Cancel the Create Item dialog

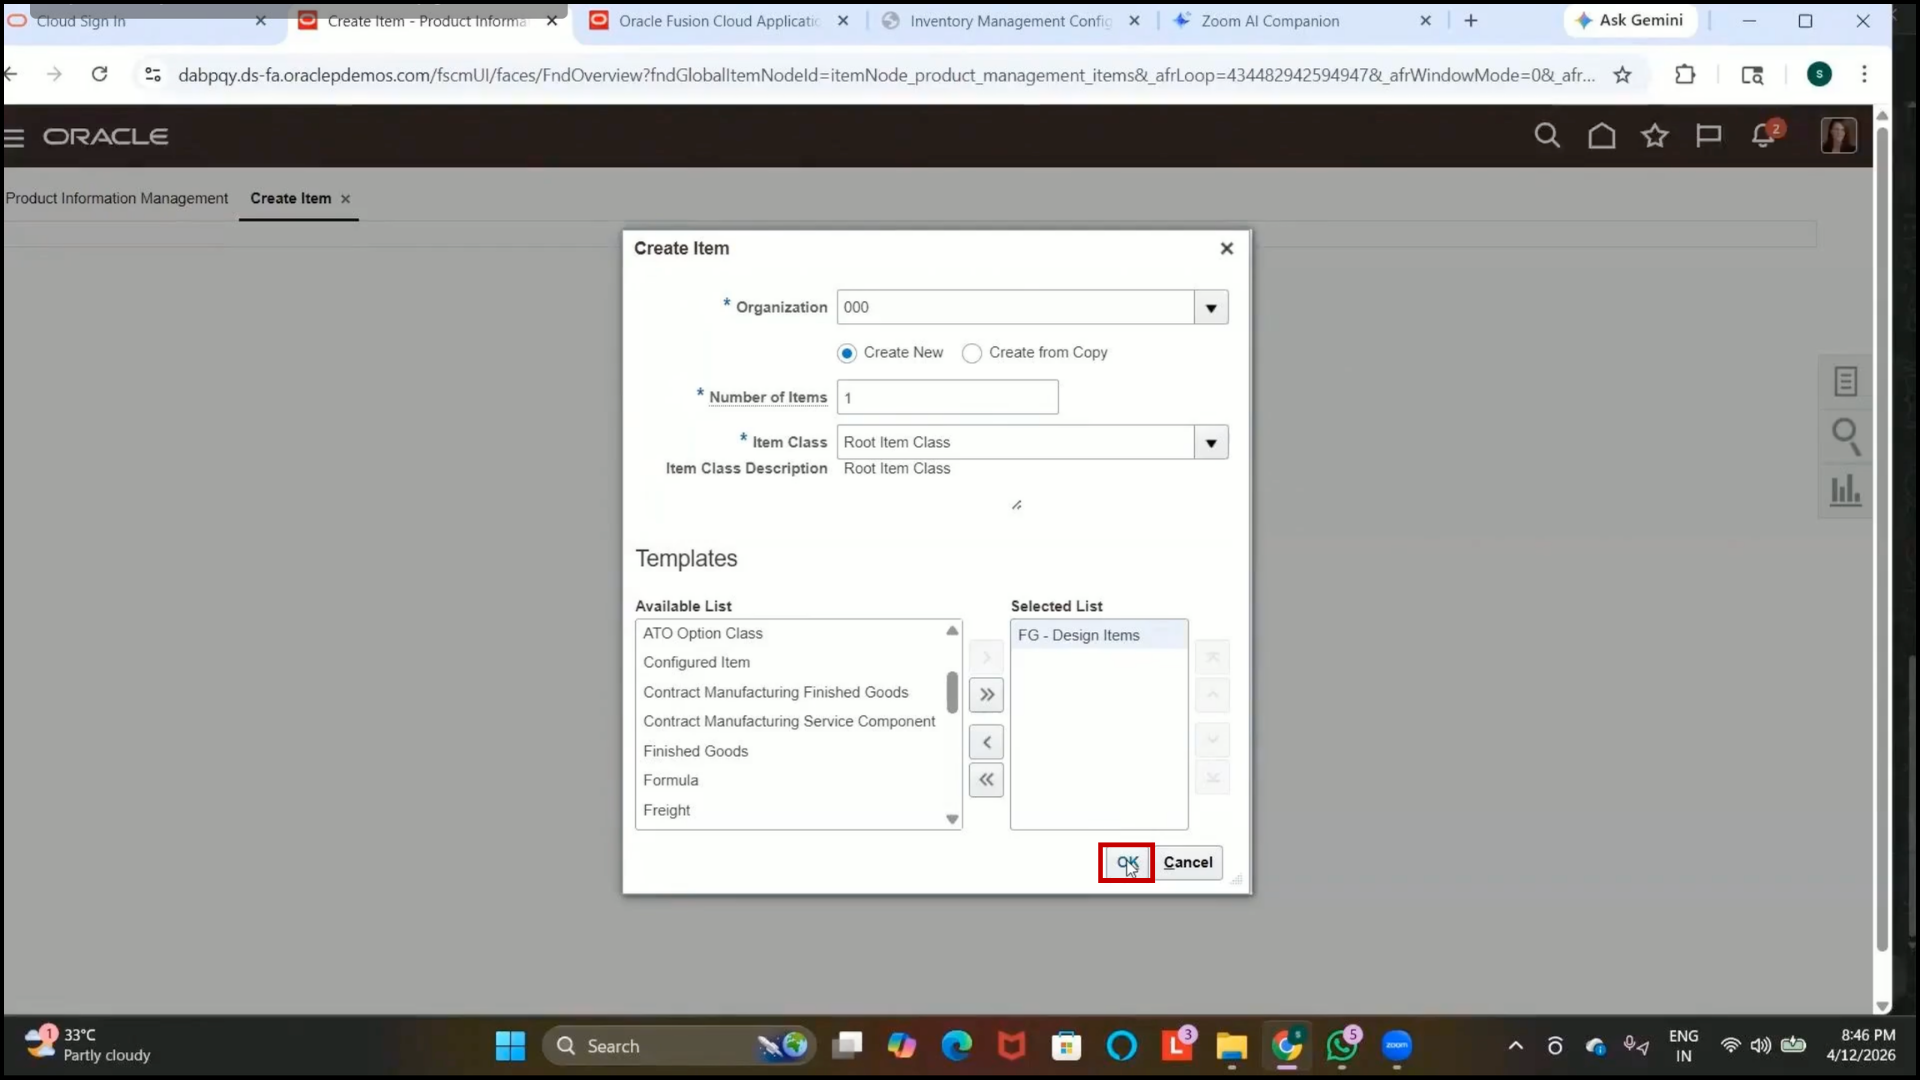click(1188, 862)
